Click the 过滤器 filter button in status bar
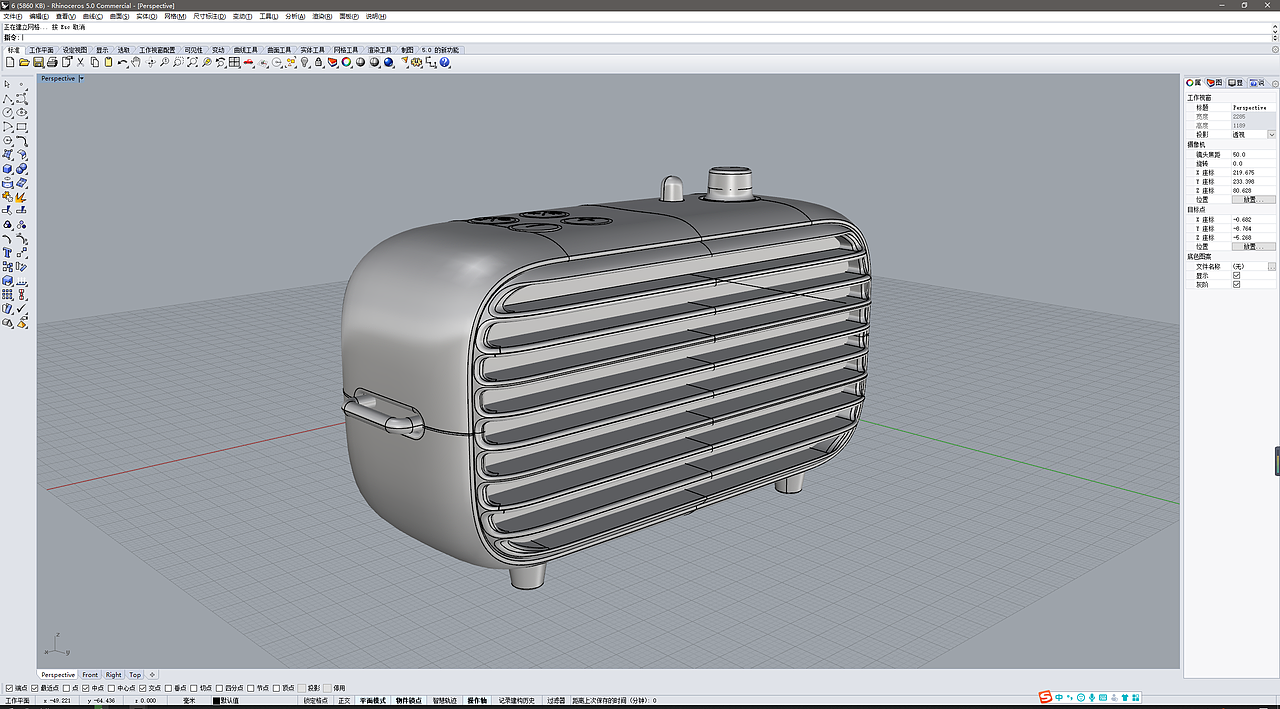Image resolution: width=1280 pixels, height=709 pixels. point(556,700)
